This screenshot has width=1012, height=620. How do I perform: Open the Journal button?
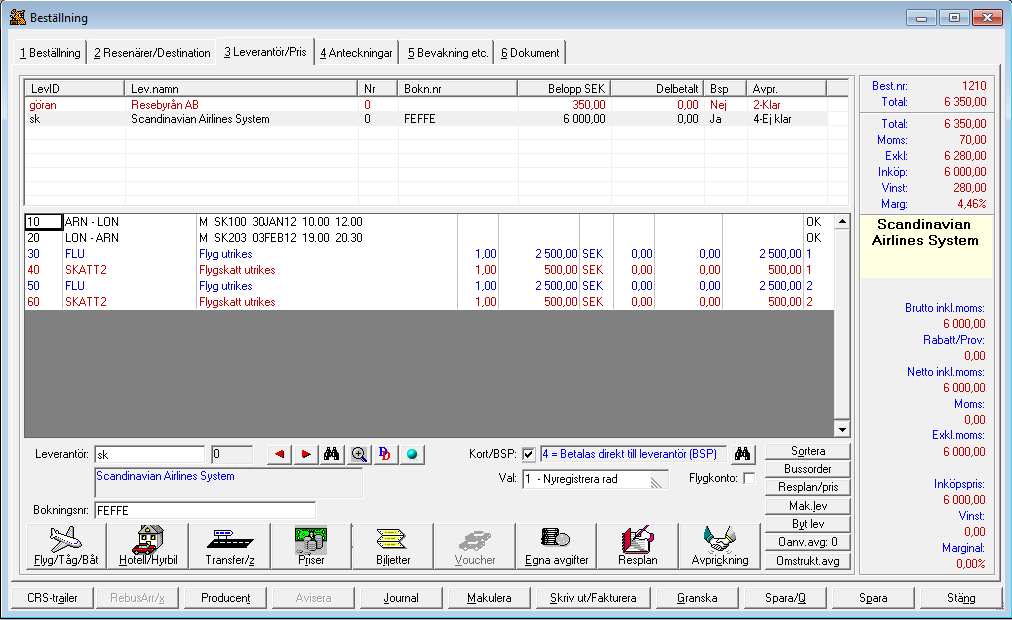401,598
